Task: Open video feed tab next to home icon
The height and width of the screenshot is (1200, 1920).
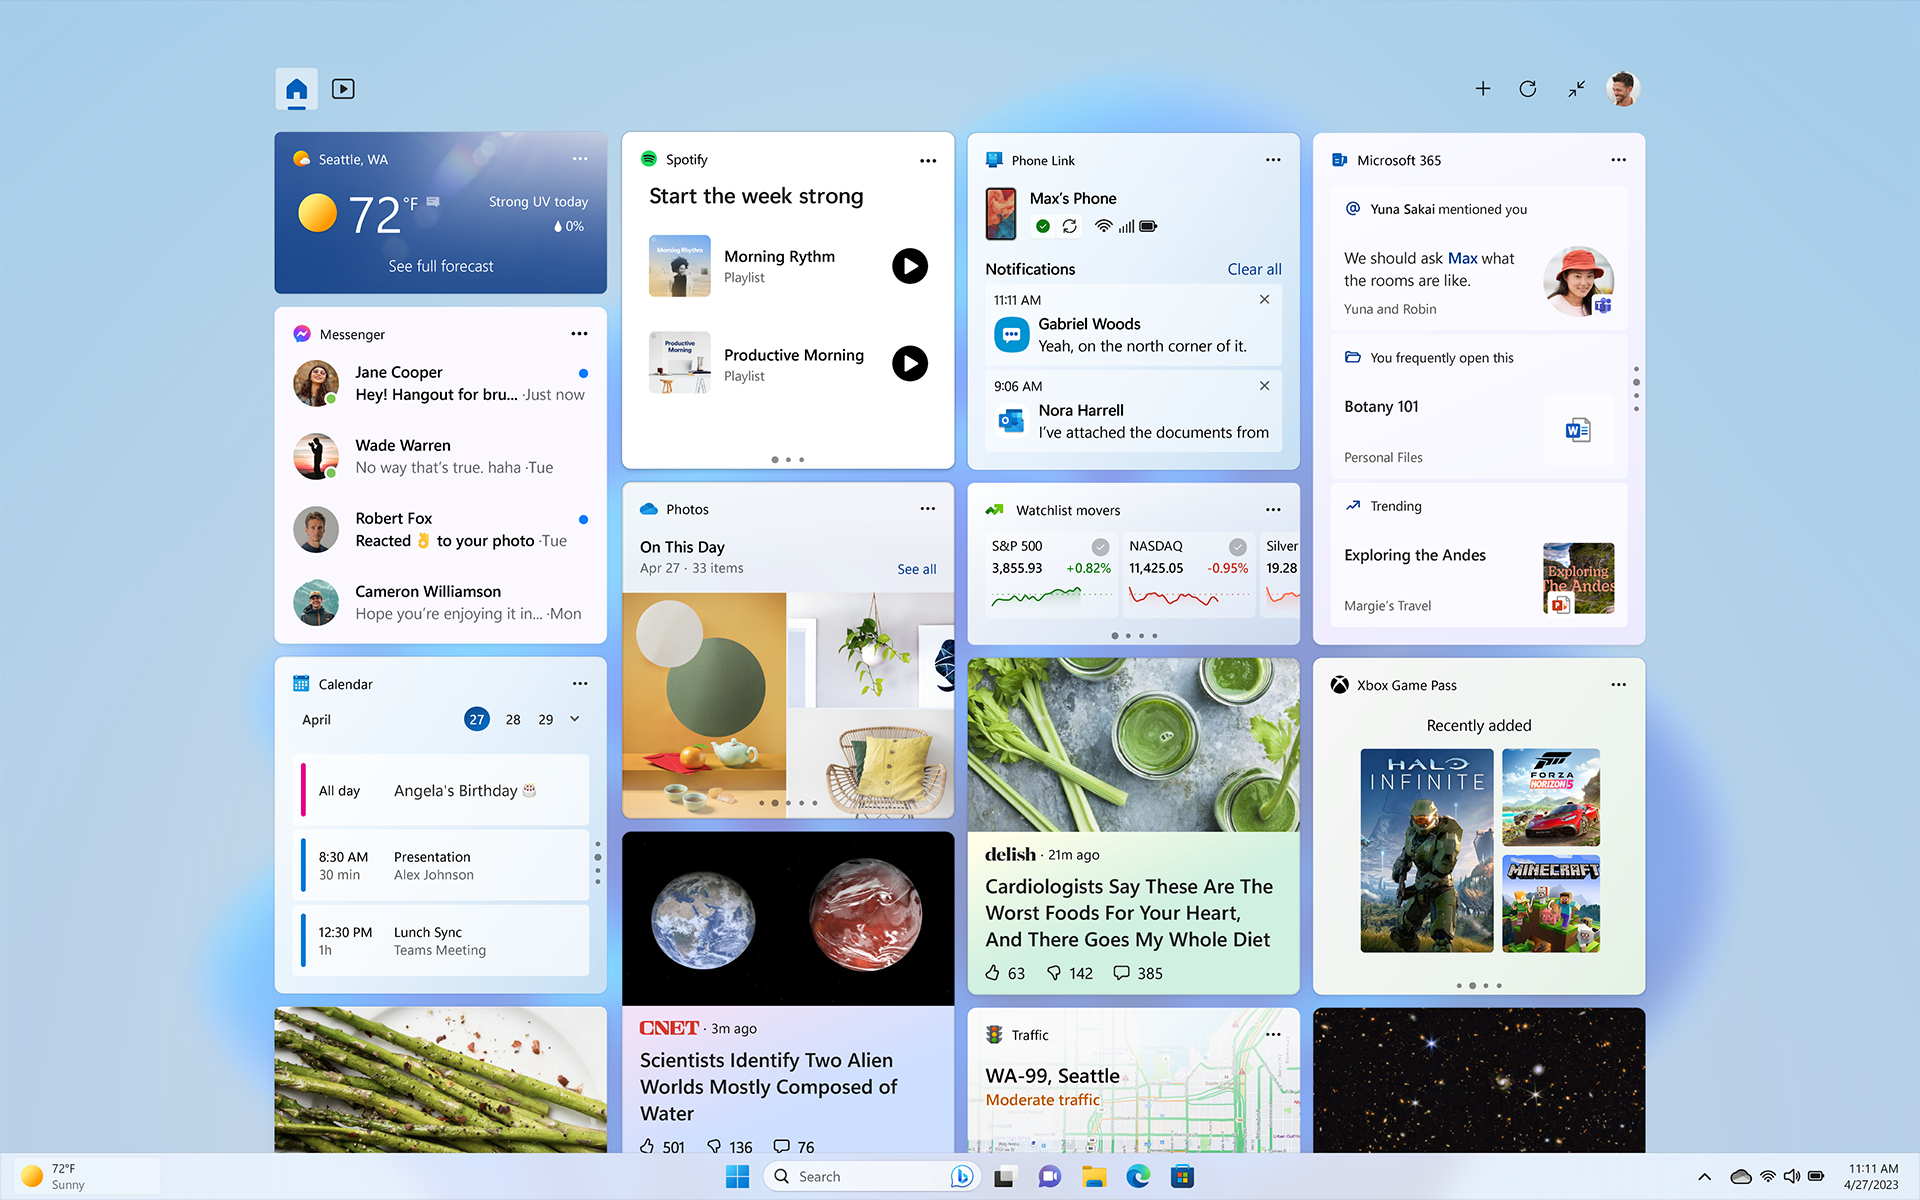Action: 343,87
